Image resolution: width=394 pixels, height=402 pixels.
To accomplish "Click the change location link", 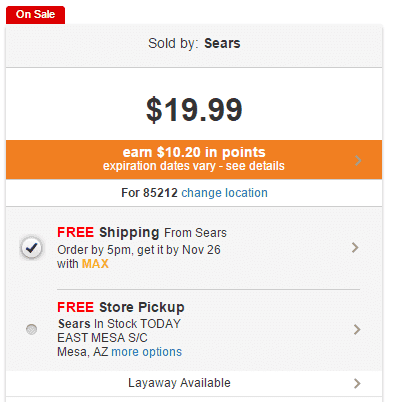I will tap(224, 193).
